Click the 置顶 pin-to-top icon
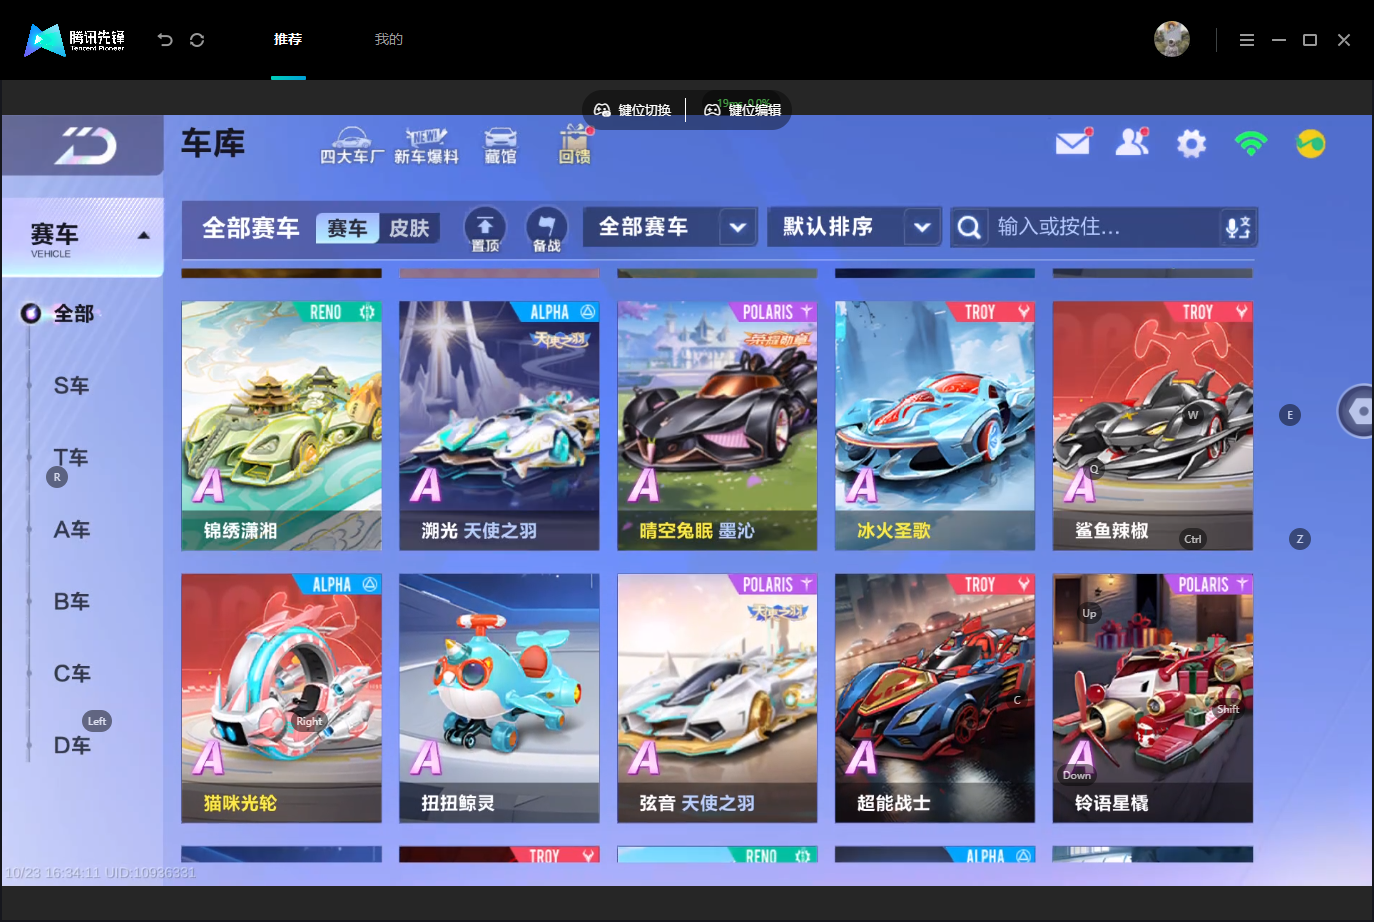 485,229
